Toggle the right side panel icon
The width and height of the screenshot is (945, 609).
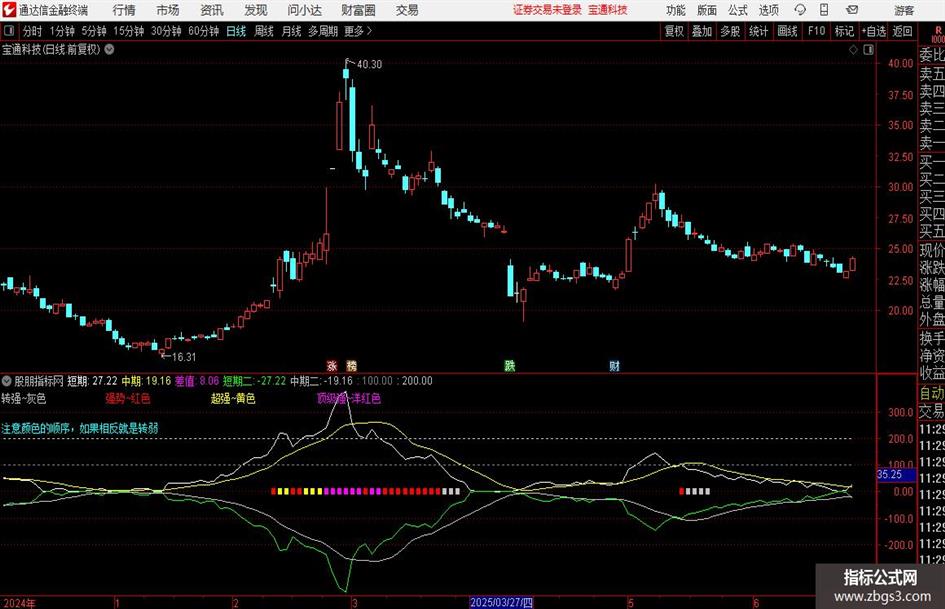click(868, 49)
